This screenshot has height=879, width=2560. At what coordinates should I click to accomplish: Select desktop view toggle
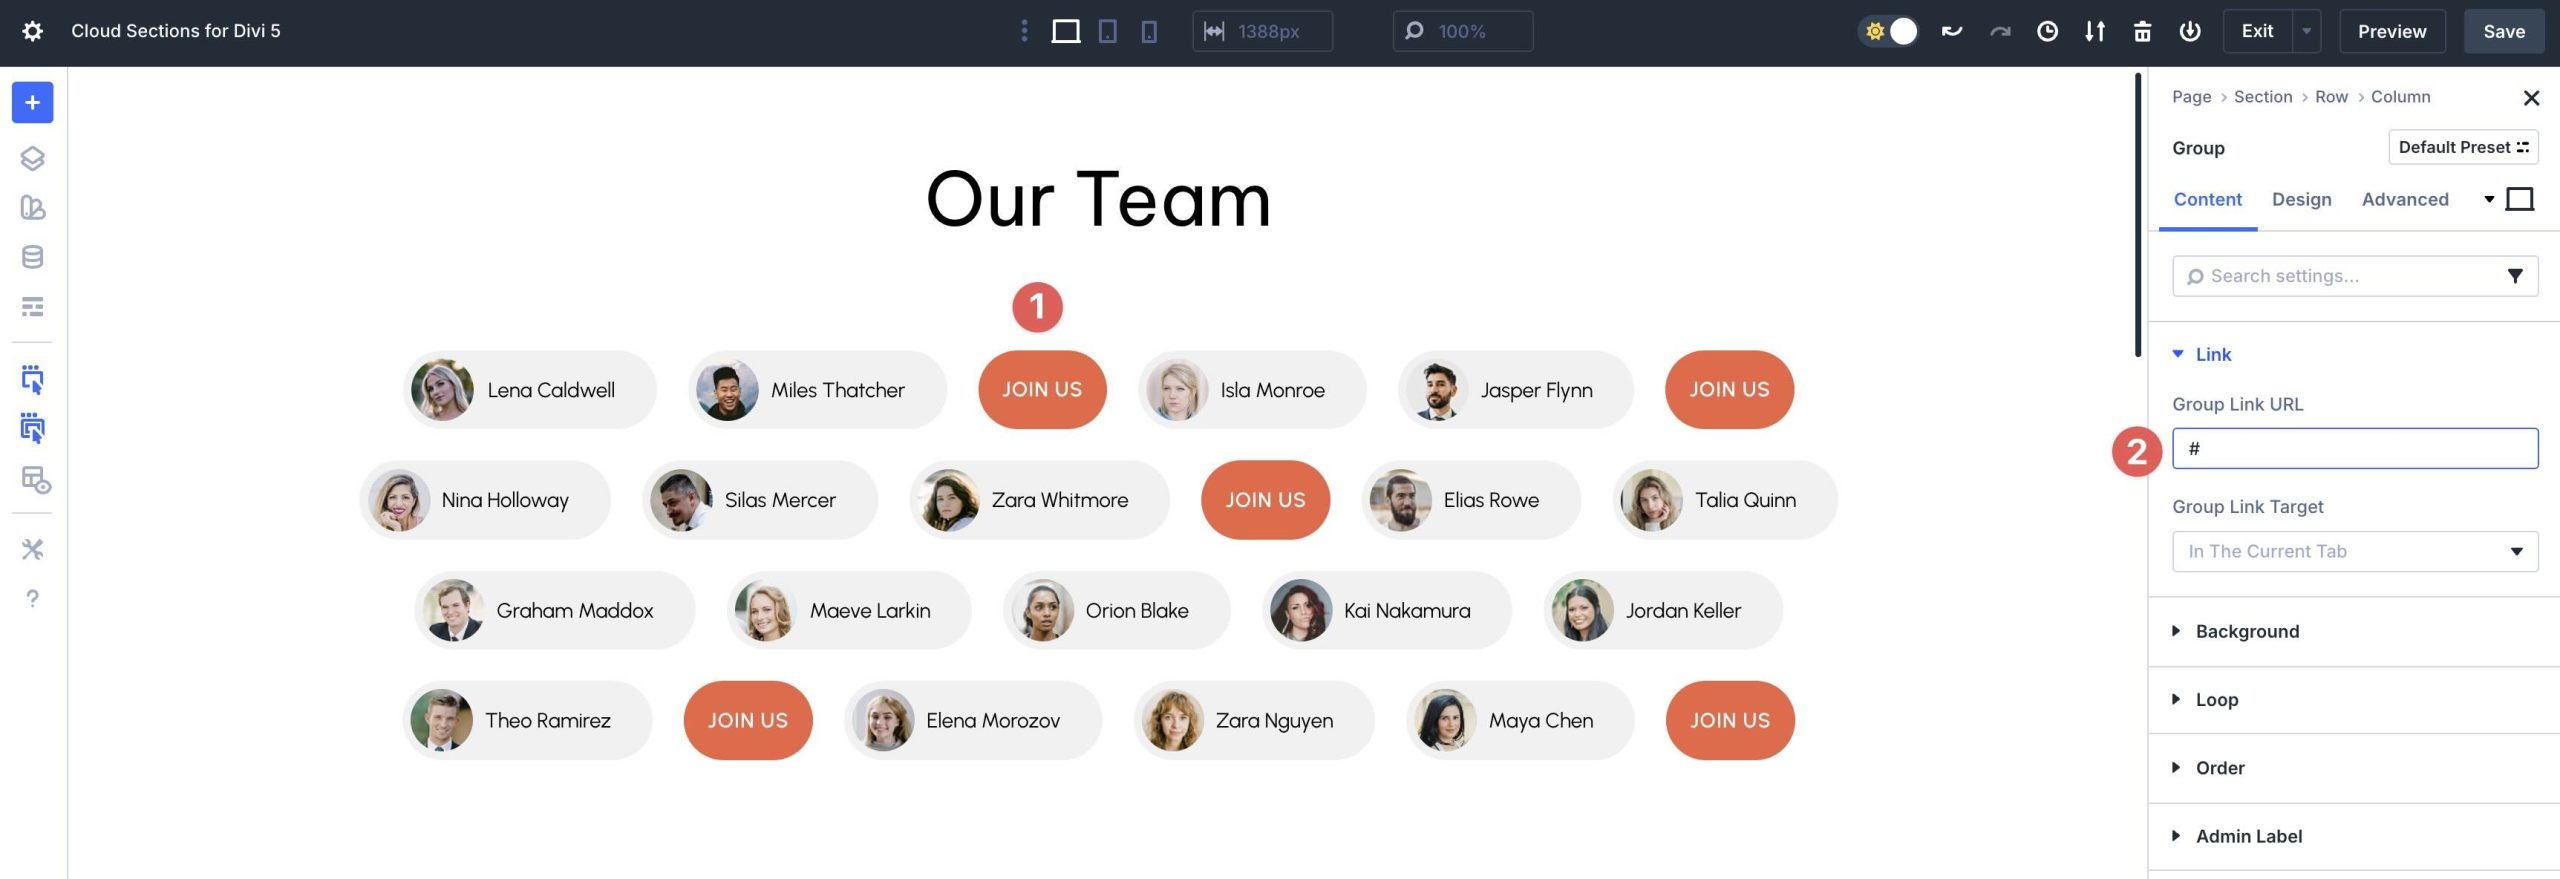[1065, 31]
